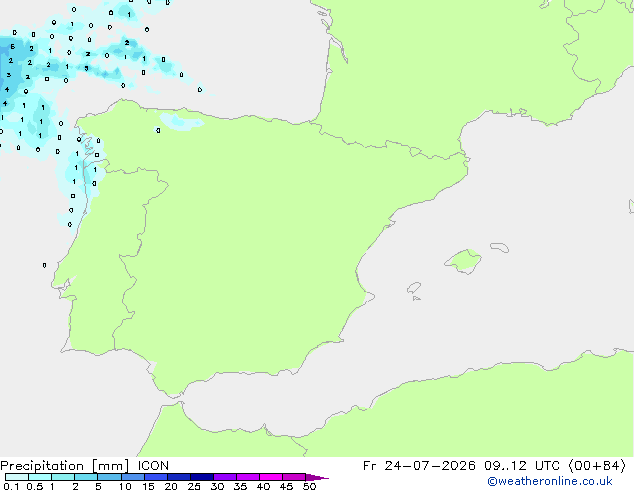Select the darkest navy legend swatch above 25
Viewport: 634px width, 490px height.
click(202, 477)
